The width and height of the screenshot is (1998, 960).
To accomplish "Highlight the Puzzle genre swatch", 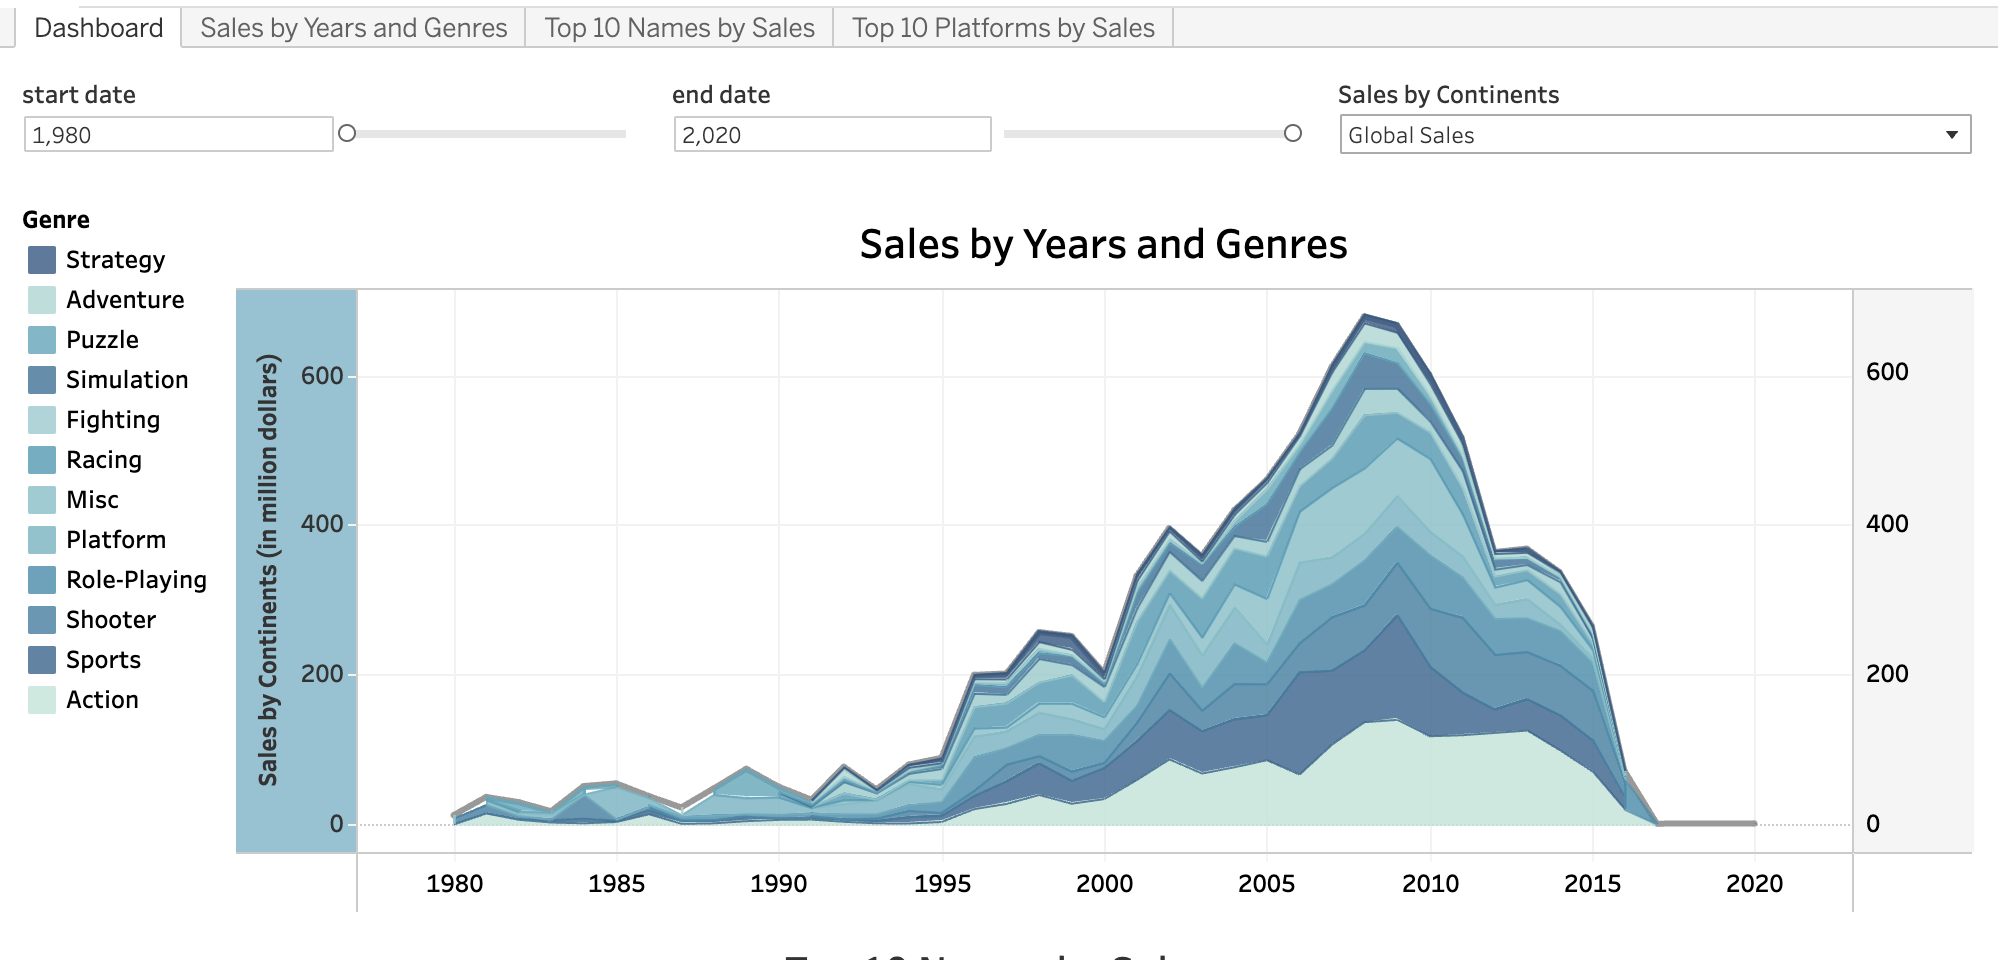I will (x=42, y=340).
